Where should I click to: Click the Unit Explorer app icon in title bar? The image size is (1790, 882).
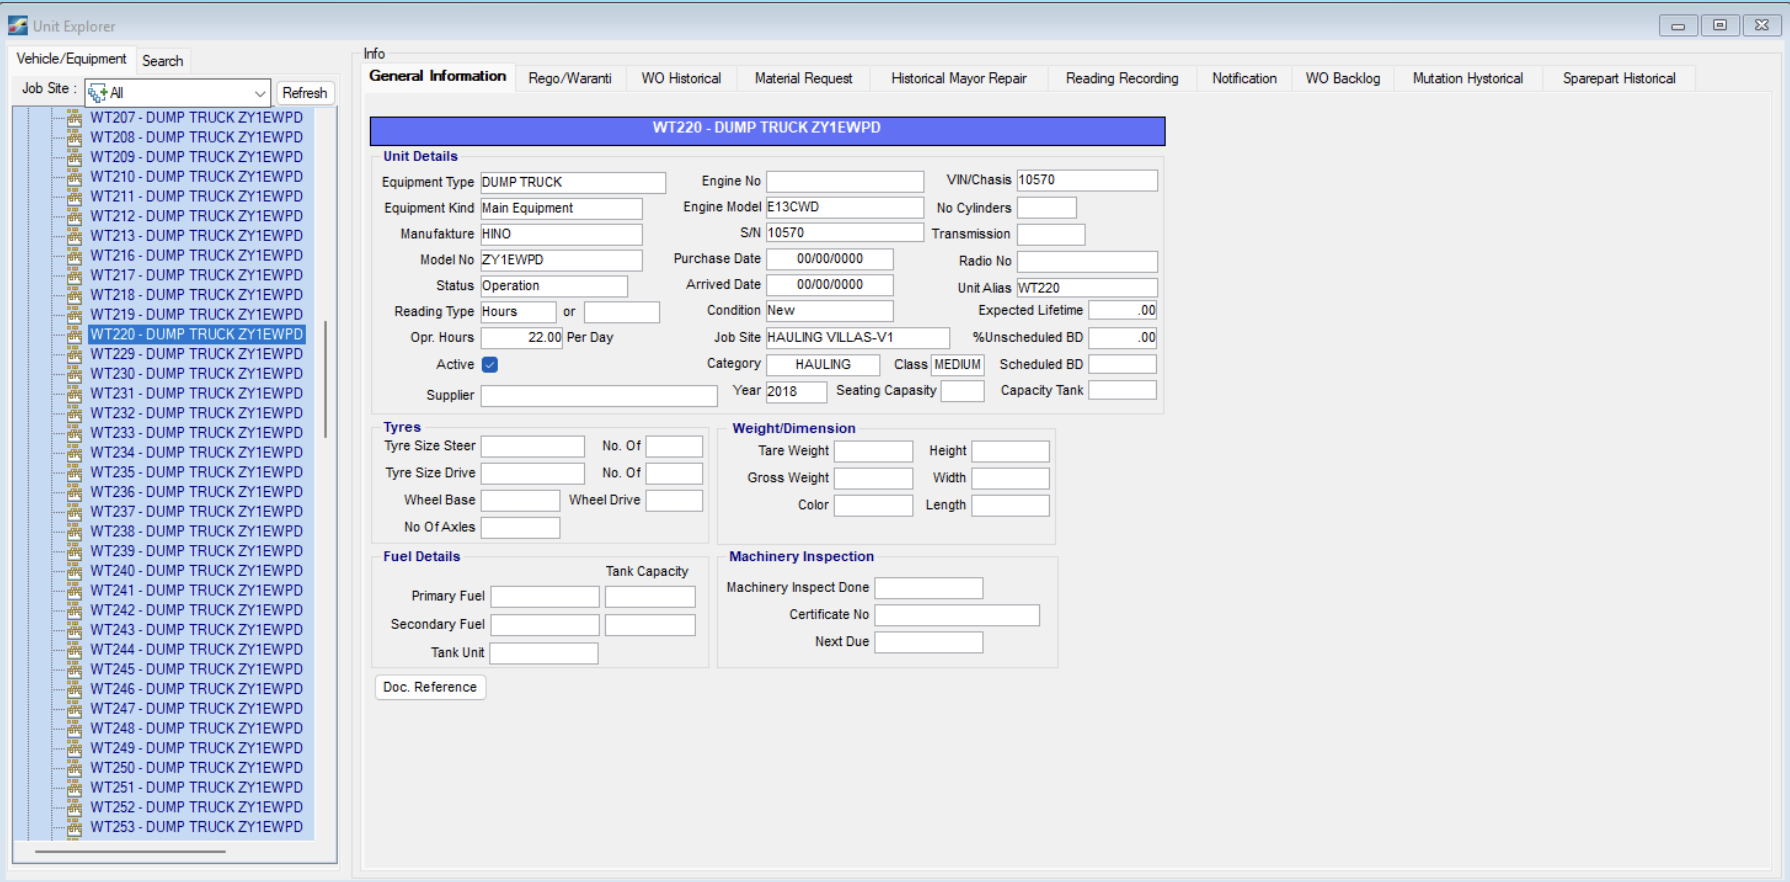[x=17, y=26]
